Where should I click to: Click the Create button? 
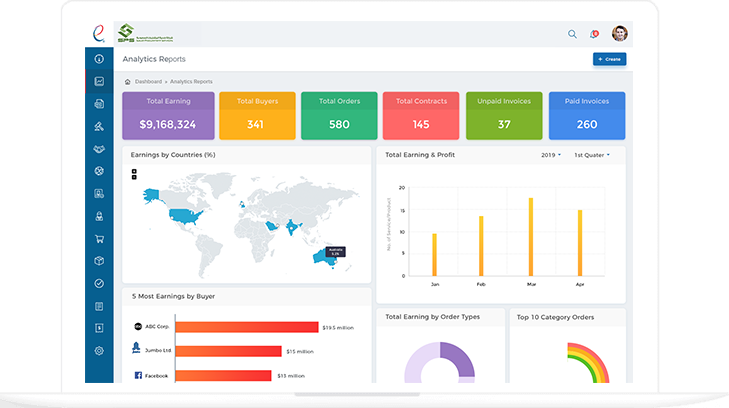609,59
